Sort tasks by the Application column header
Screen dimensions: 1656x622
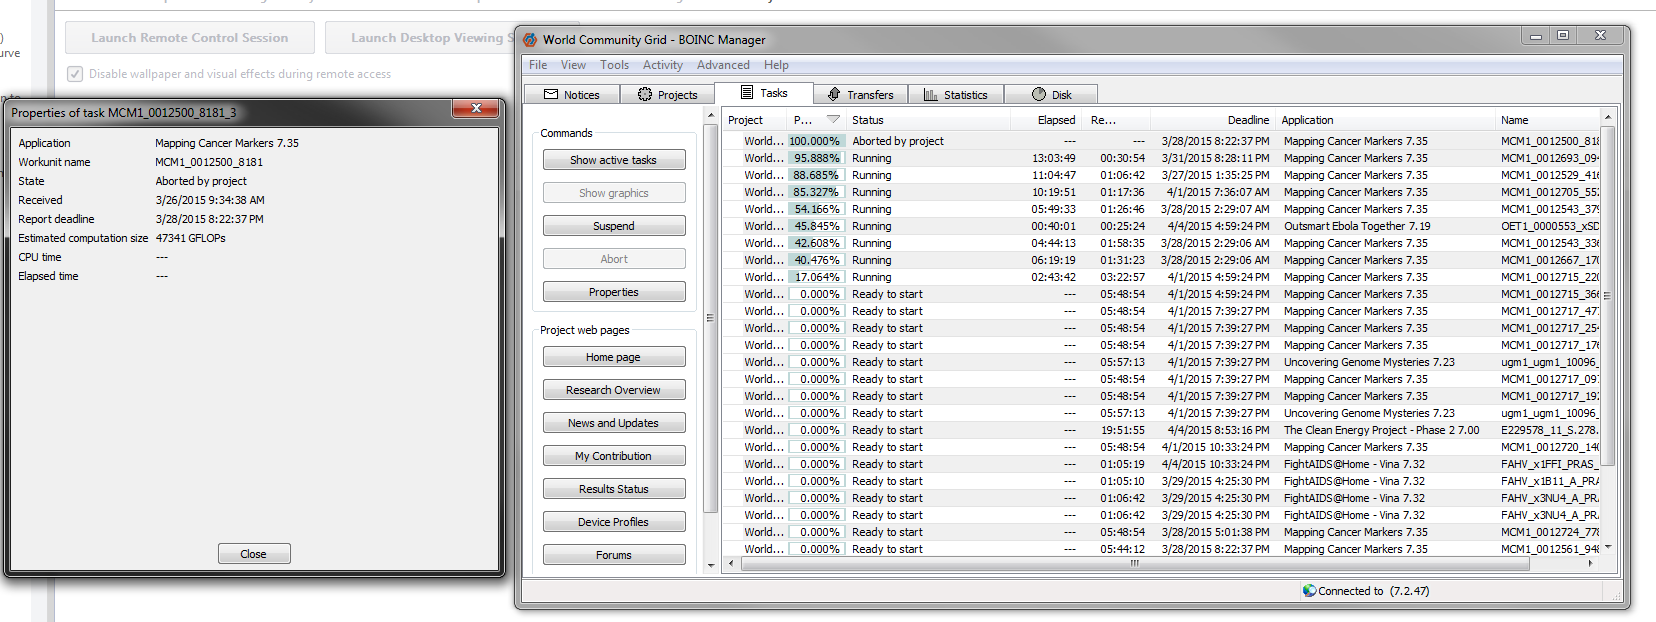[1386, 120]
